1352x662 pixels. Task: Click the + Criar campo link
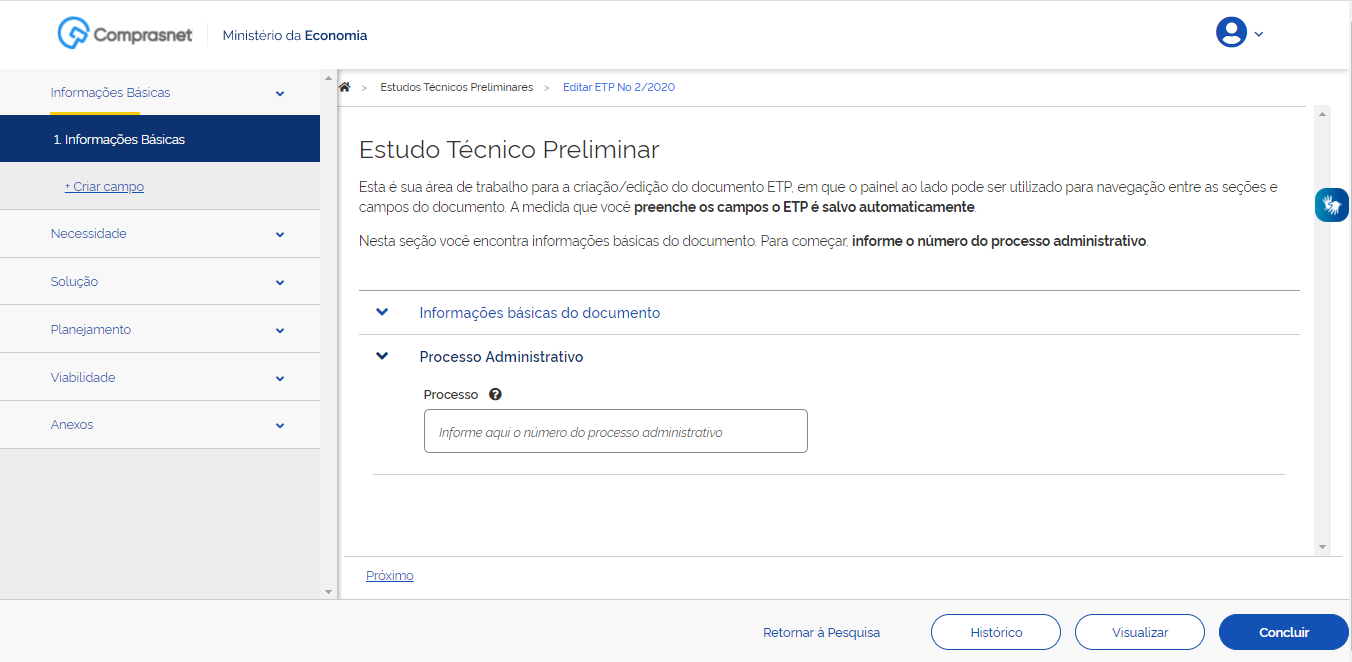coord(104,187)
